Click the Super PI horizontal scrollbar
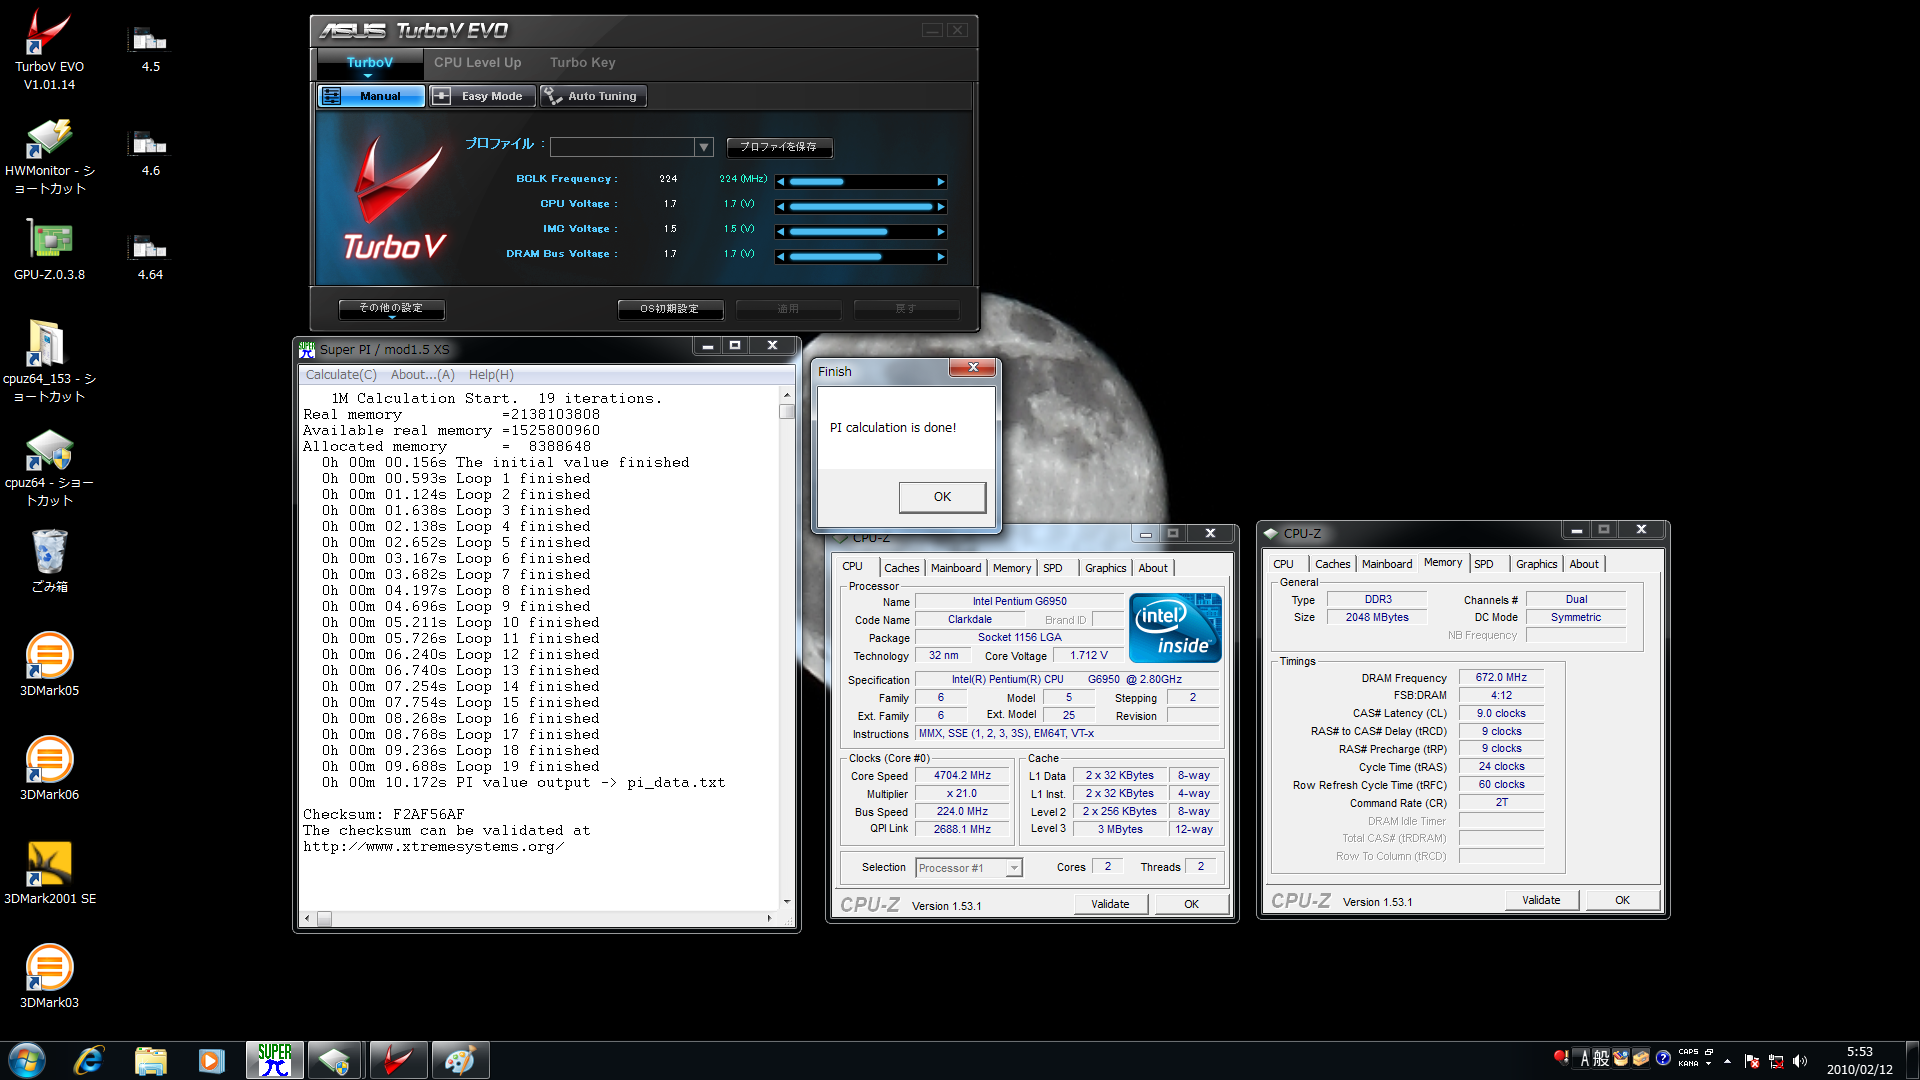Screen dimensions: 1920x1080 pos(545,918)
